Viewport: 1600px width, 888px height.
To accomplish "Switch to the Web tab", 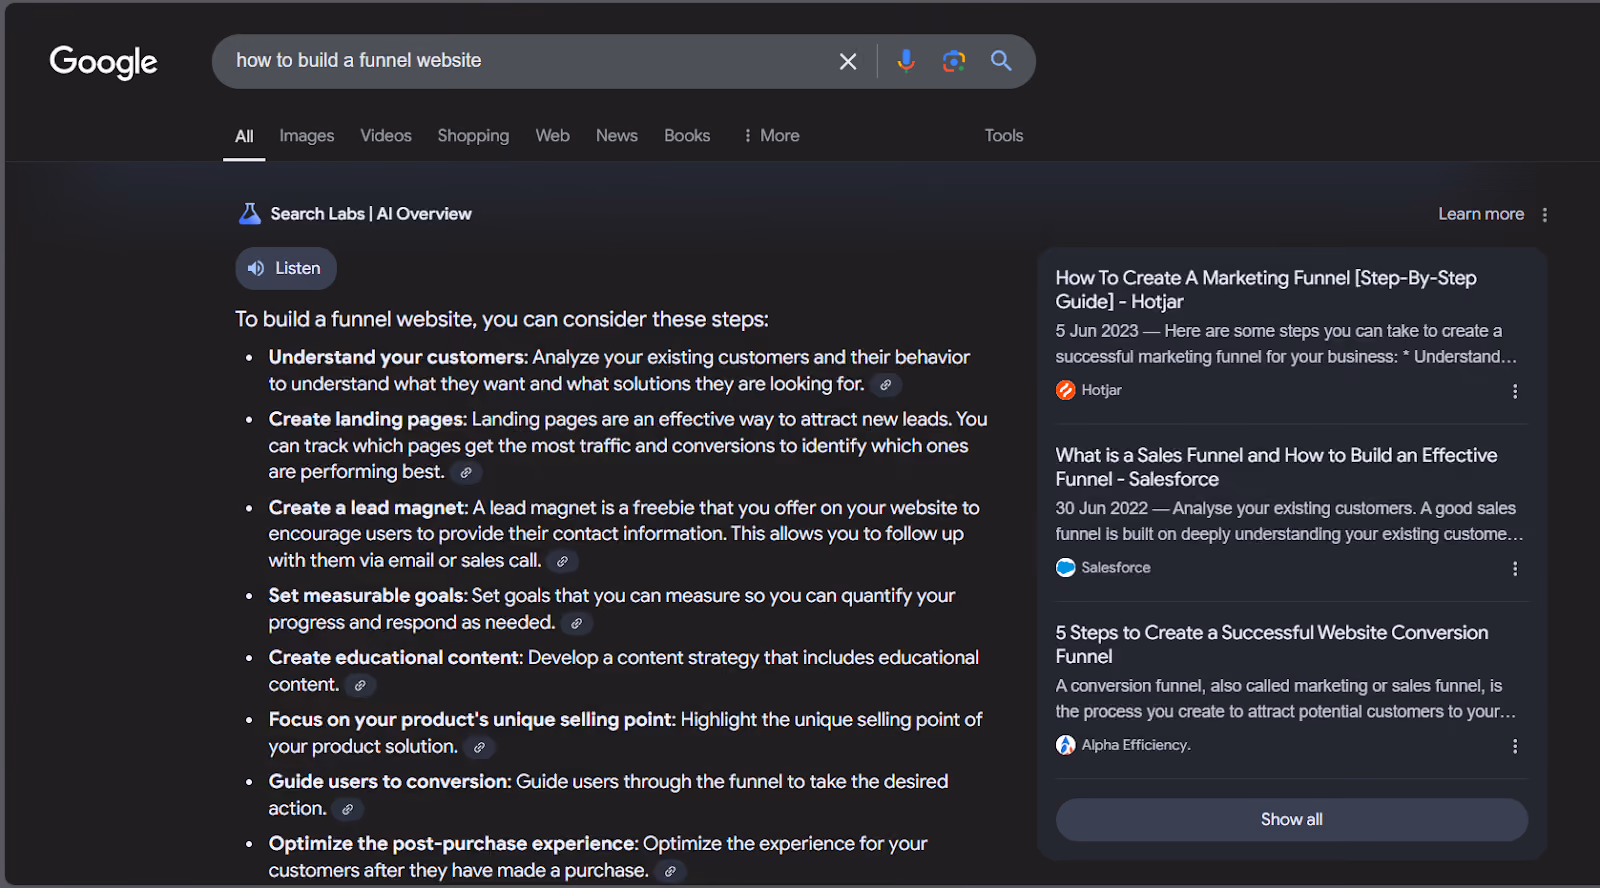I will pos(552,135).
